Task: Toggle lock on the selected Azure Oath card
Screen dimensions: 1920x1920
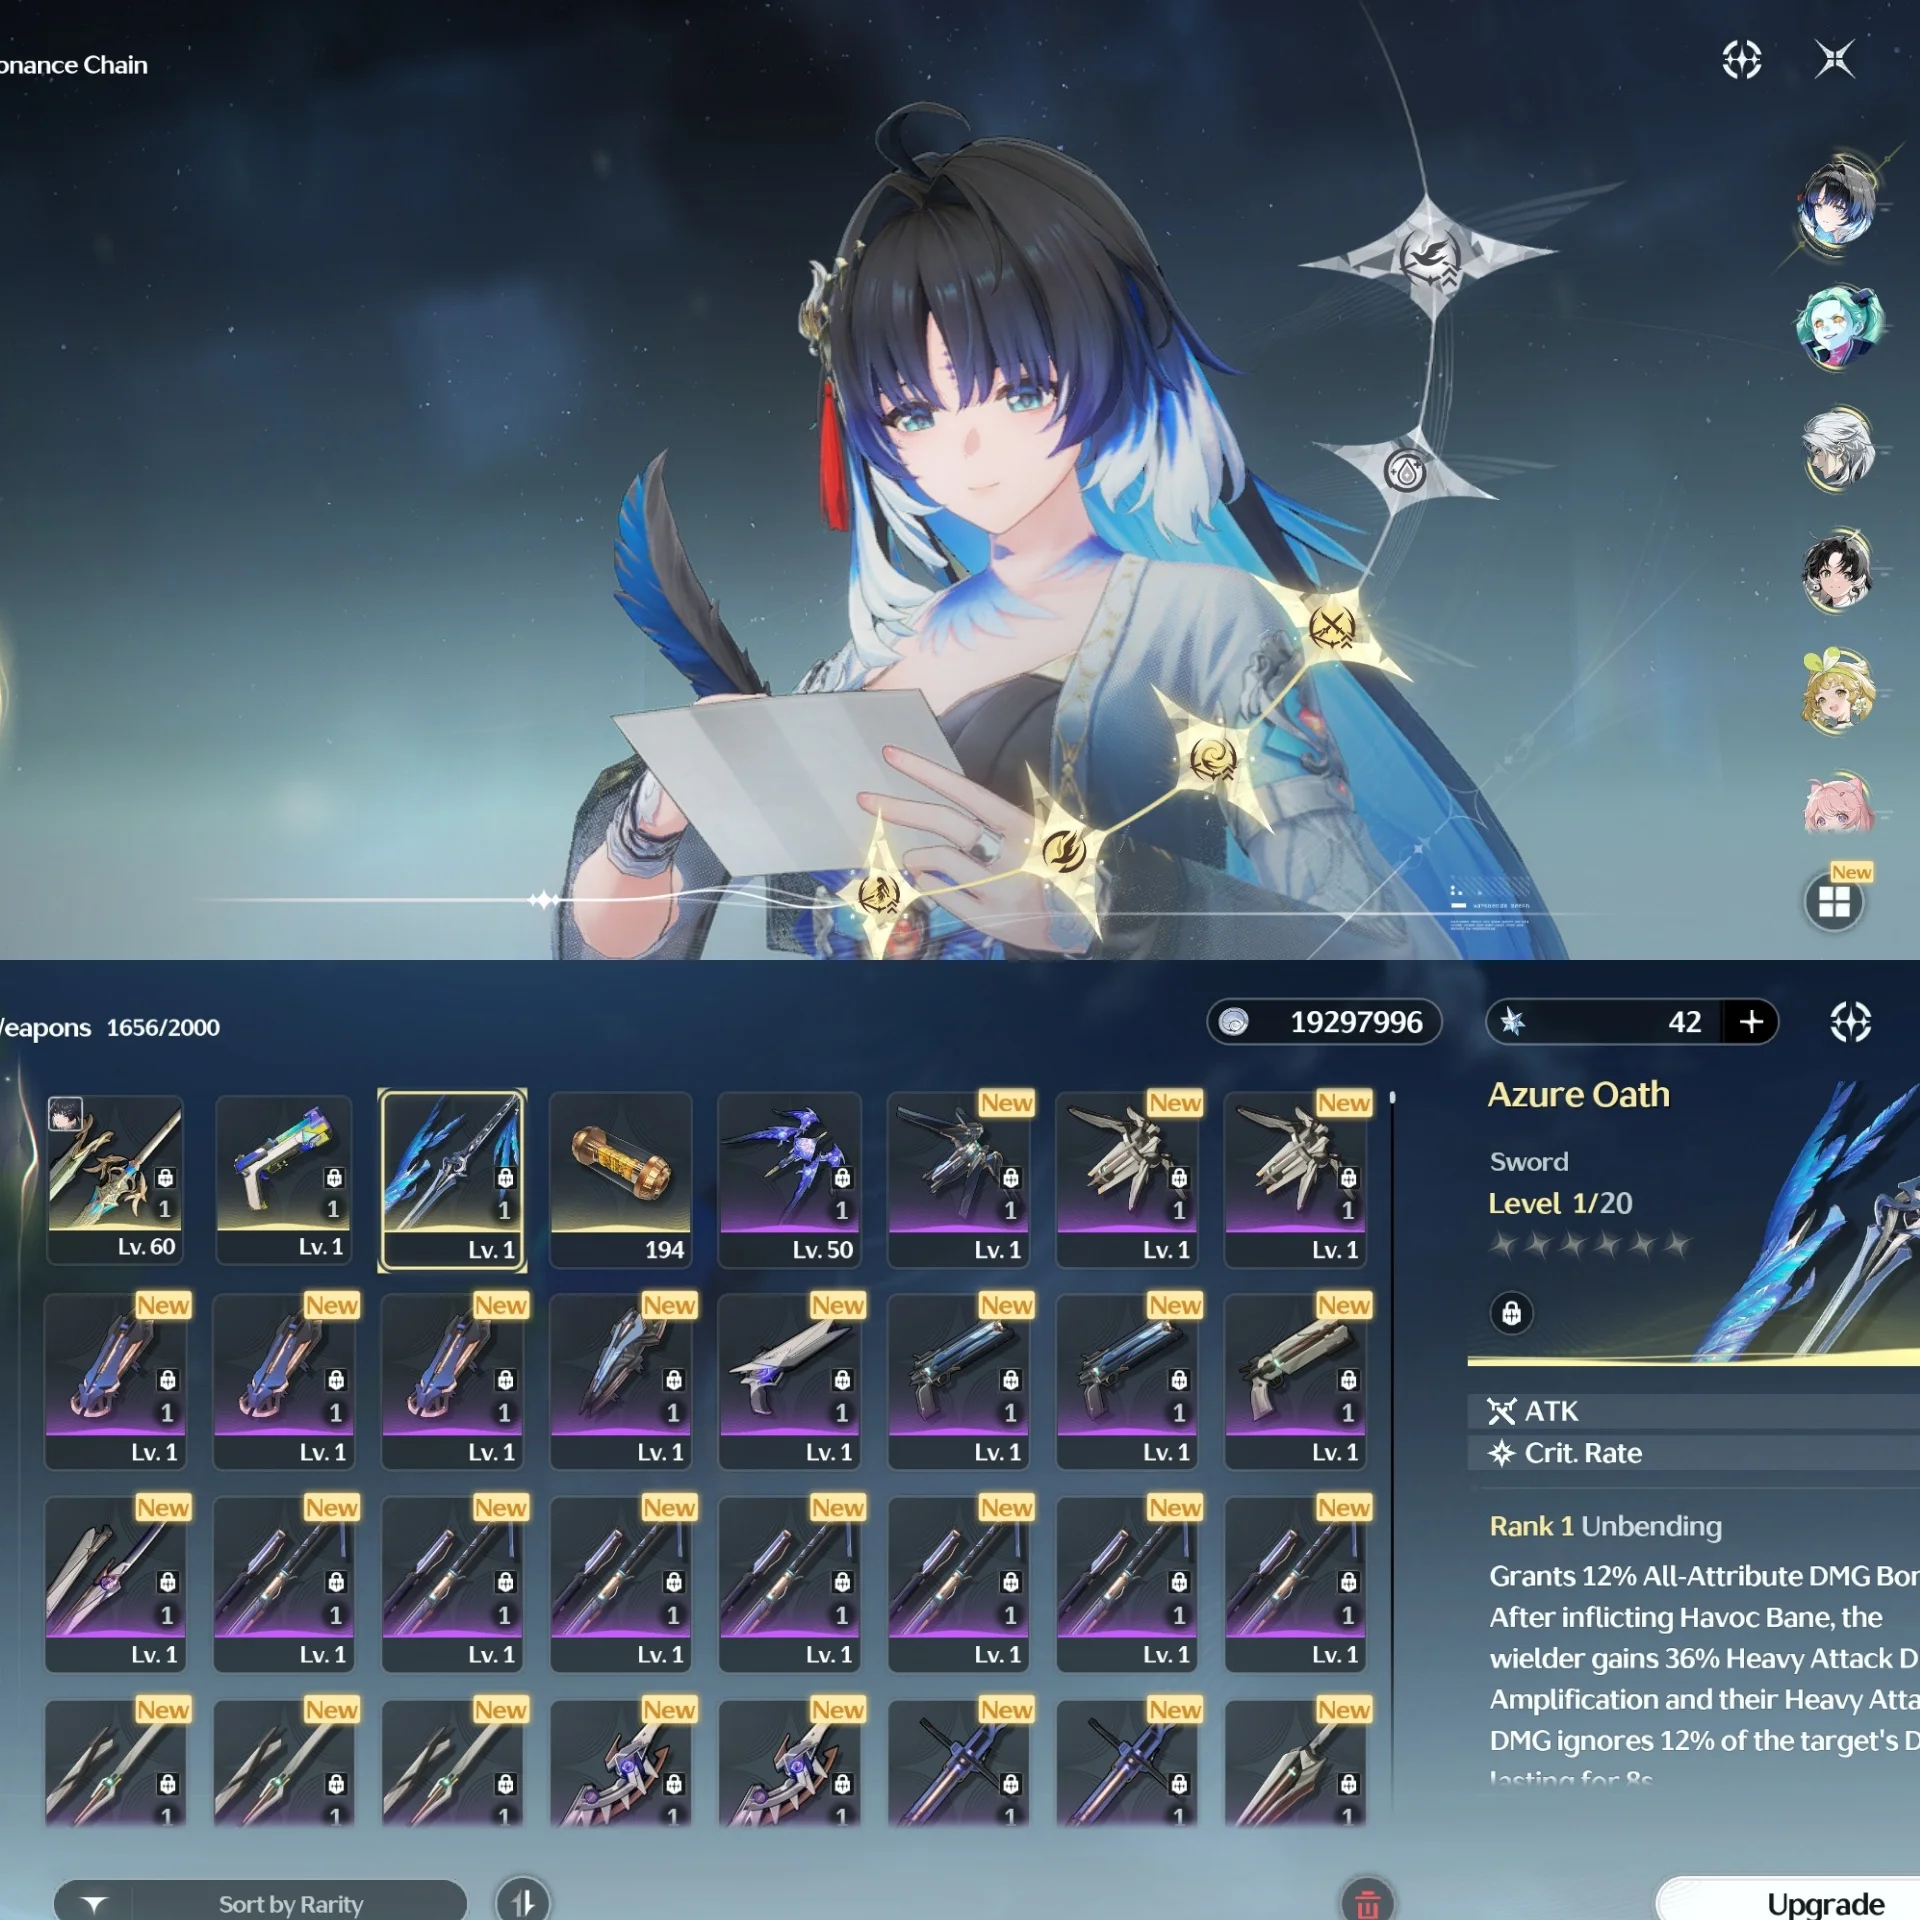Action: tap(505, 1178)
